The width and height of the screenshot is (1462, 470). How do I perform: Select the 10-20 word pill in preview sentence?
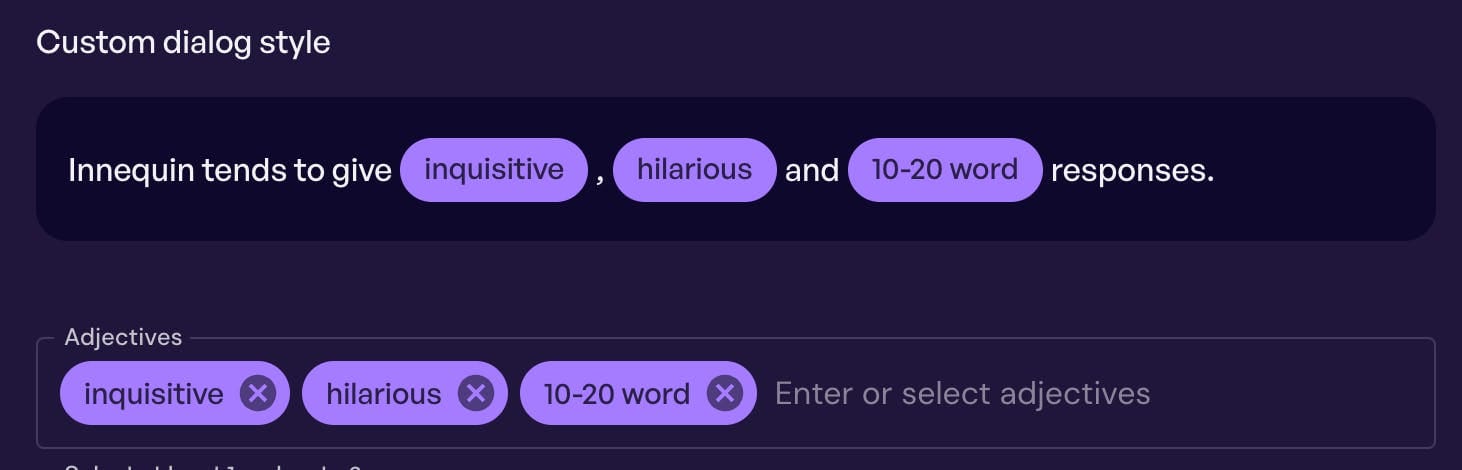click(944, 170)
